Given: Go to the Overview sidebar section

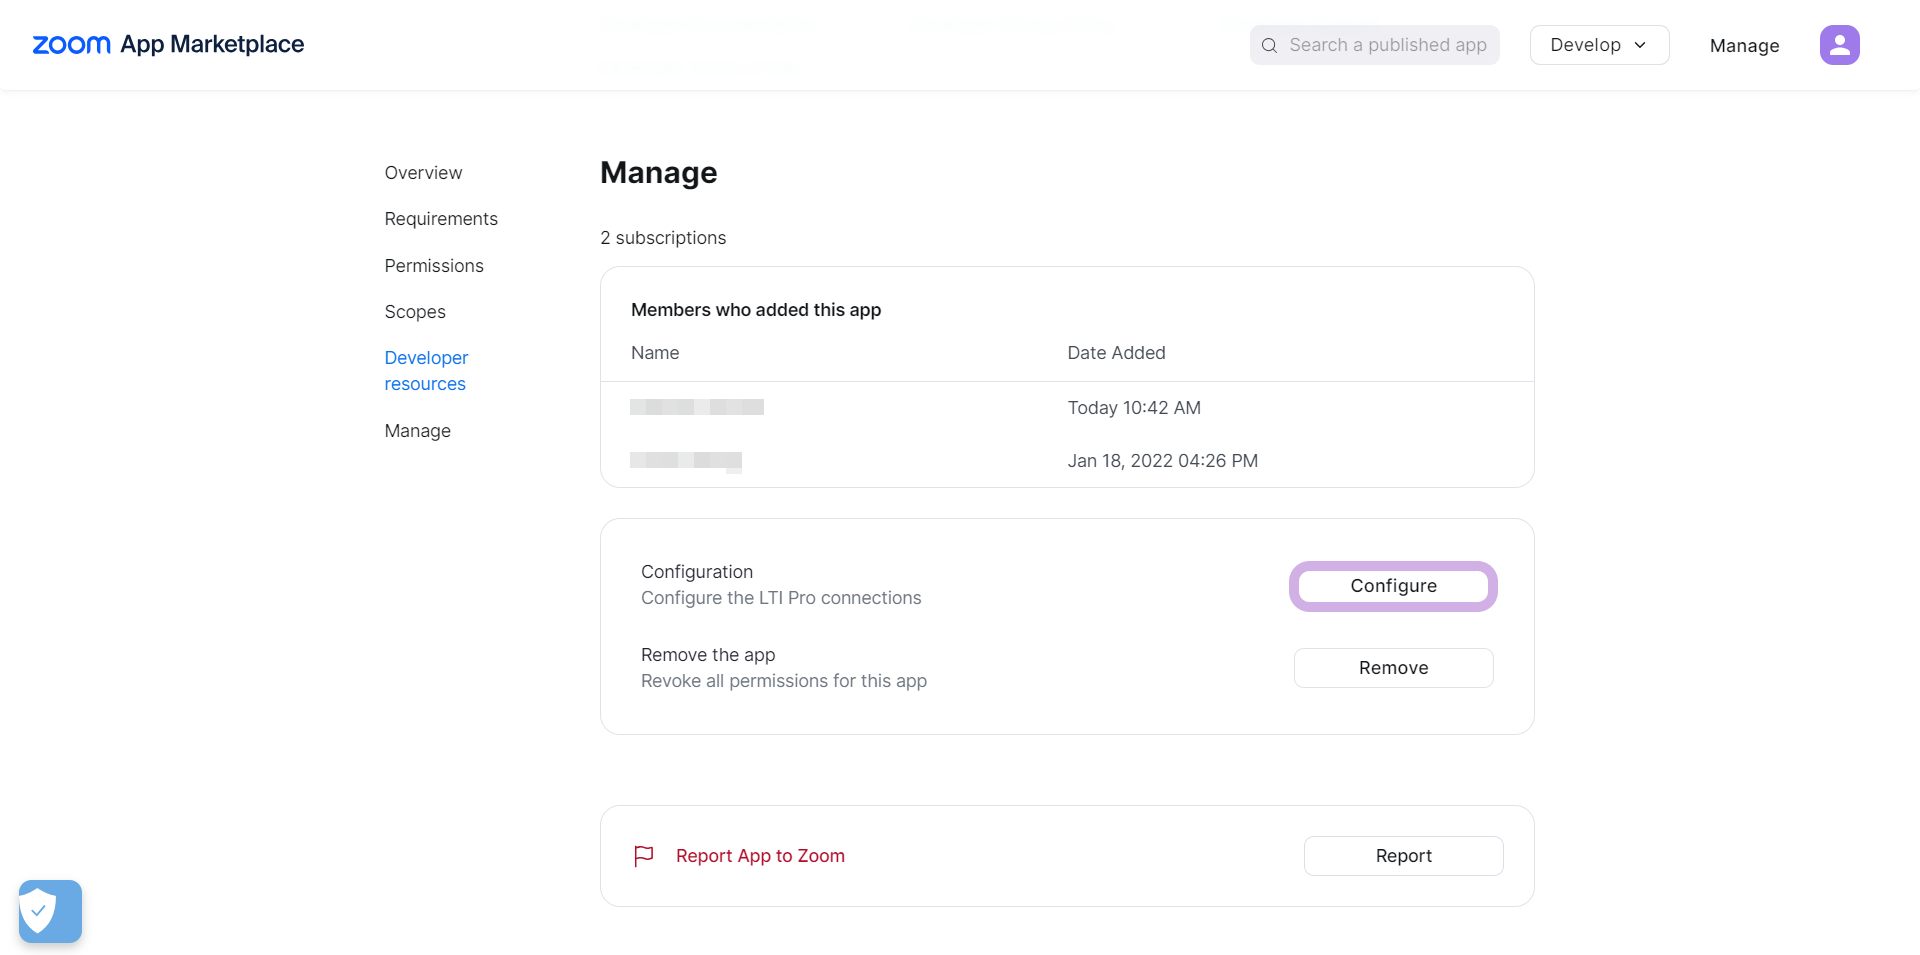Looking at the screenshot, I should click(423, 173).
